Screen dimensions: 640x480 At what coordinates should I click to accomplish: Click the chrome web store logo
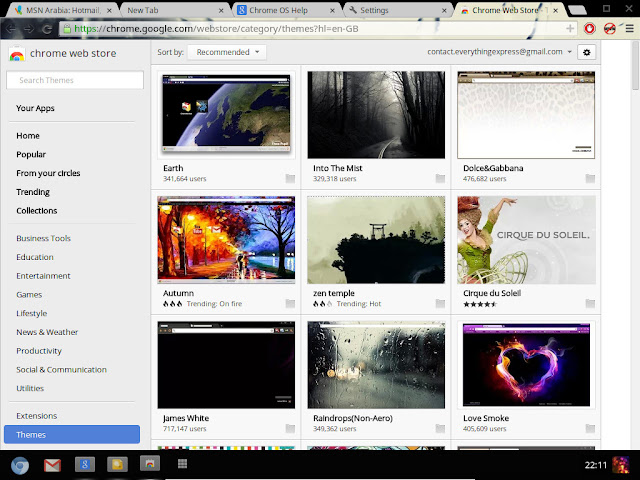[x=62, y=53]
